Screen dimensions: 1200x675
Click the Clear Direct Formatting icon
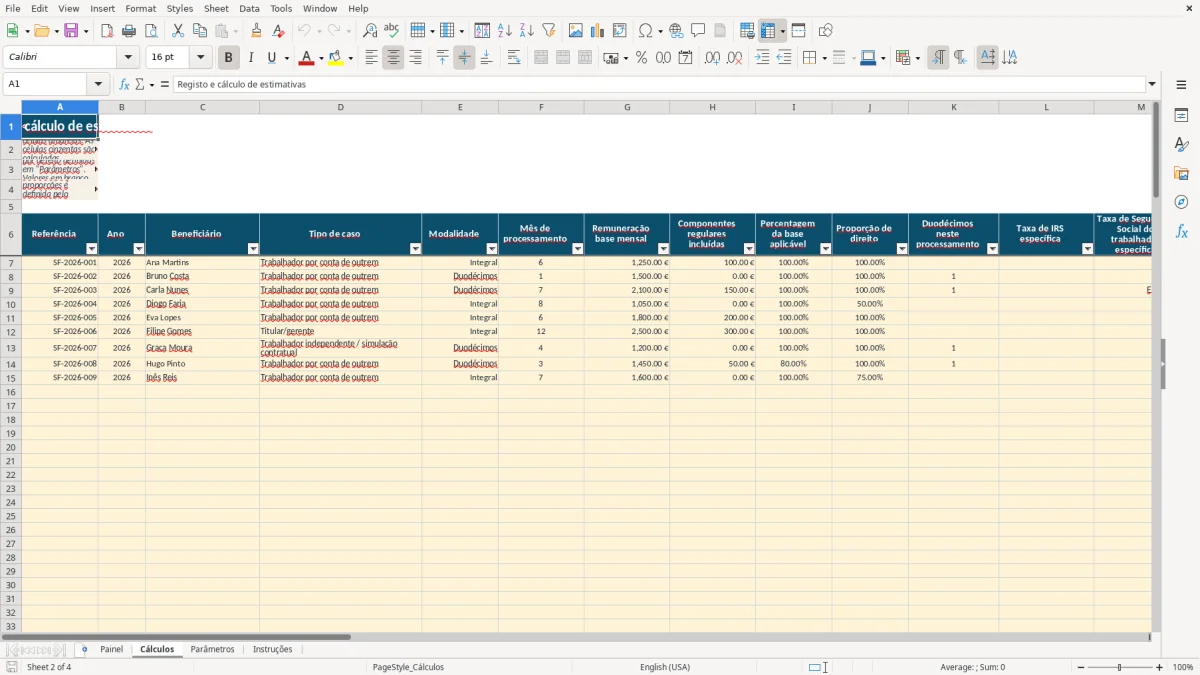[x=279, y=31]
